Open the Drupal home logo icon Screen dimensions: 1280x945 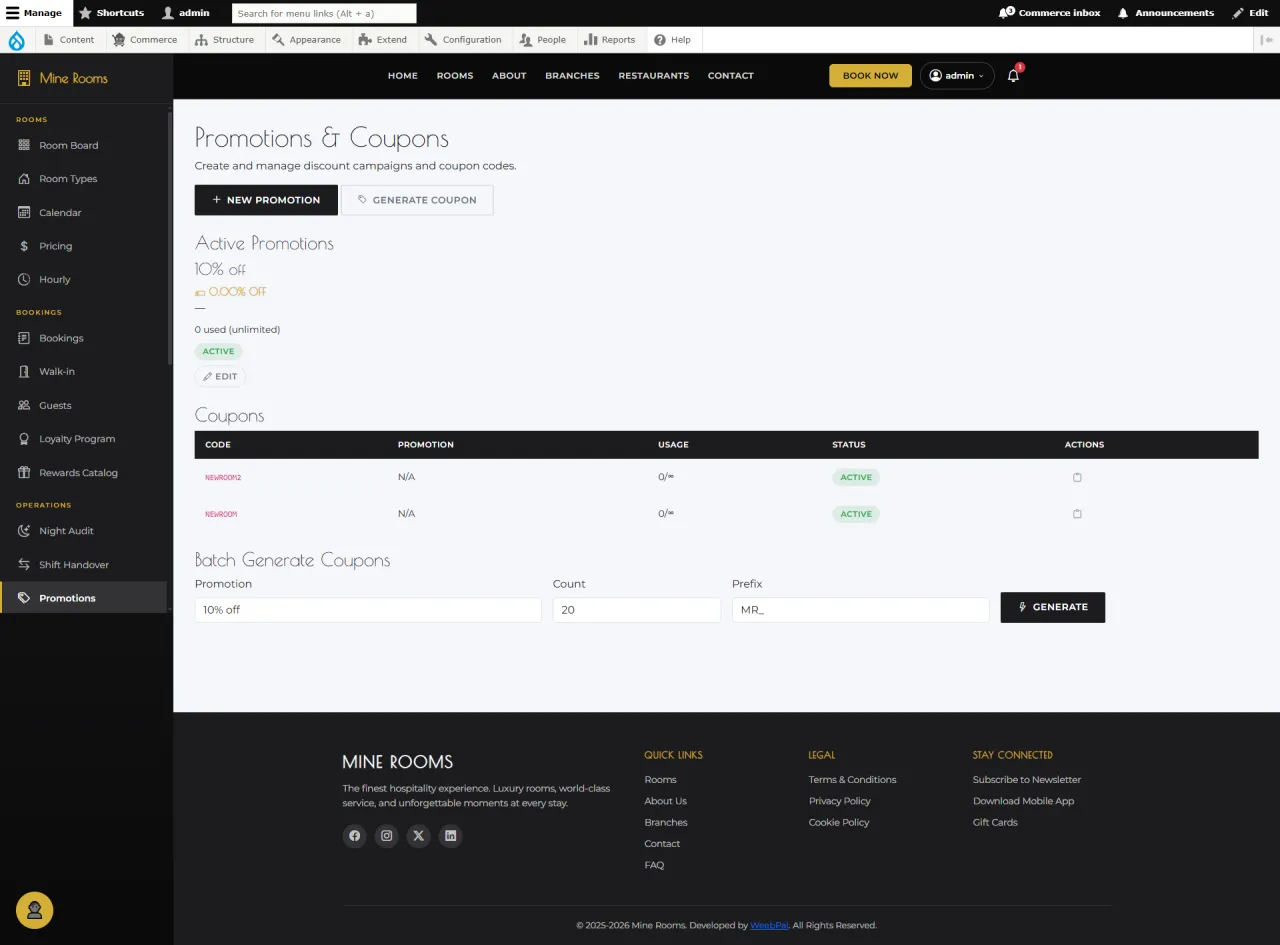(17, 40)
